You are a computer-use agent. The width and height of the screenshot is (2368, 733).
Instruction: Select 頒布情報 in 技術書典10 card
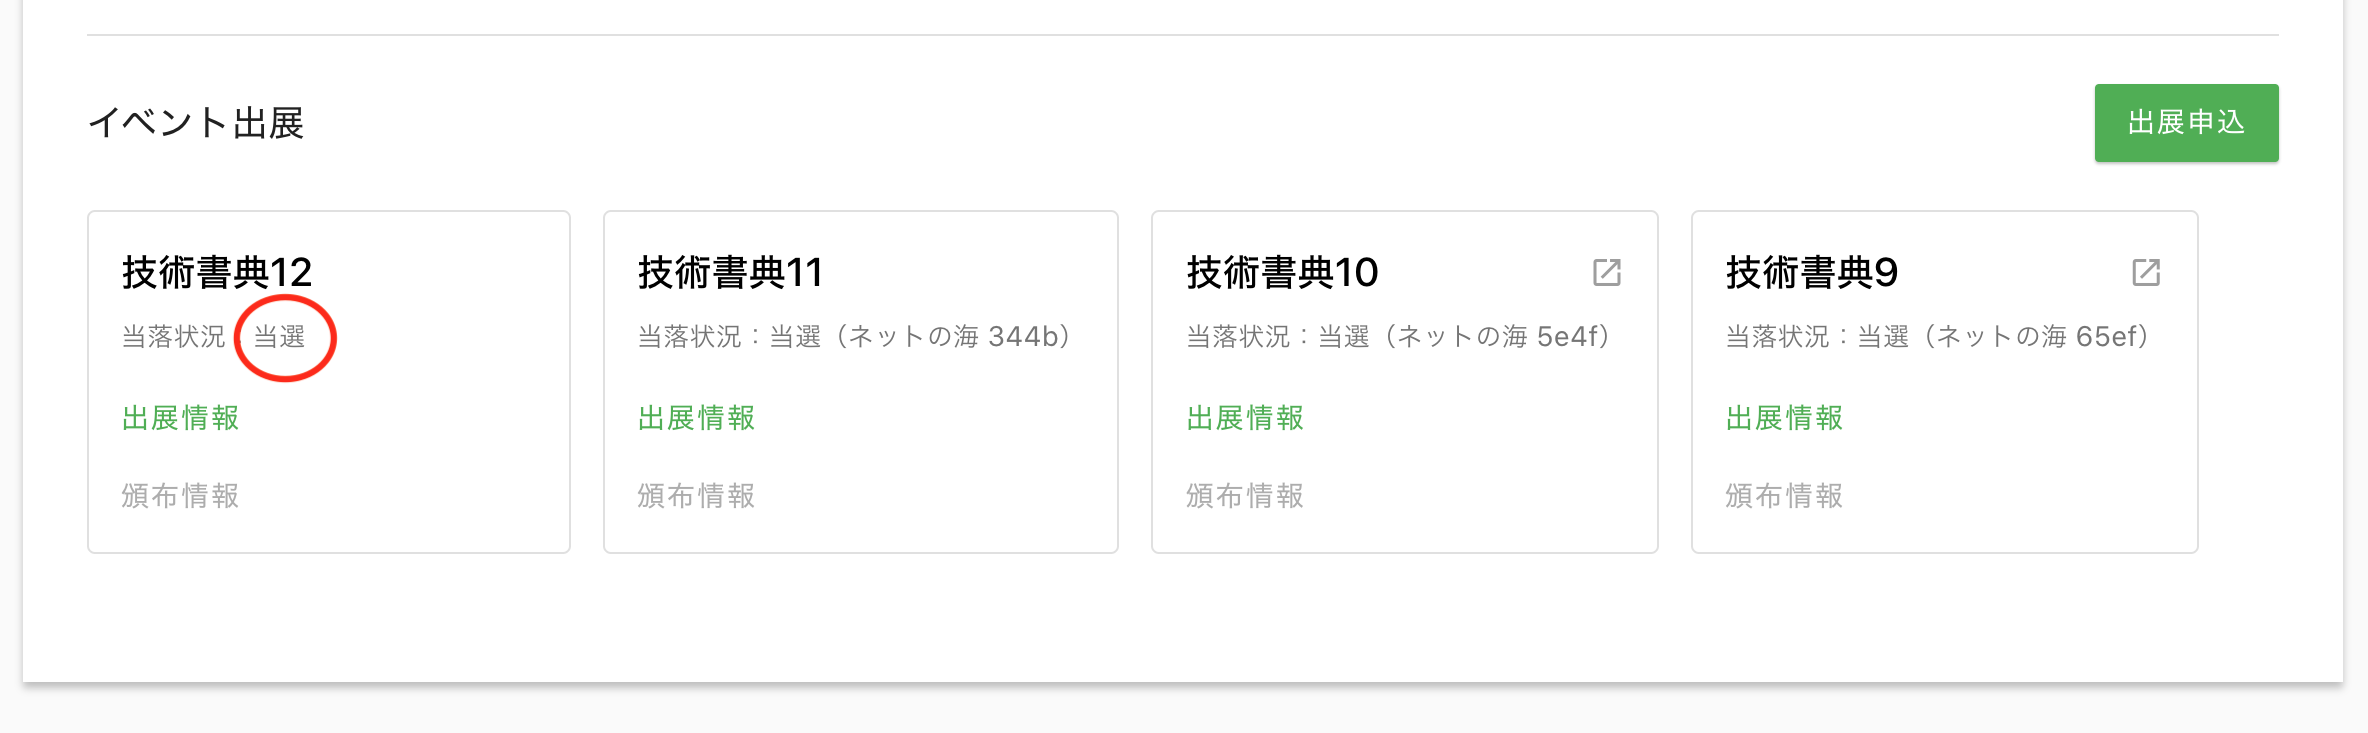tap(1246, 496)
